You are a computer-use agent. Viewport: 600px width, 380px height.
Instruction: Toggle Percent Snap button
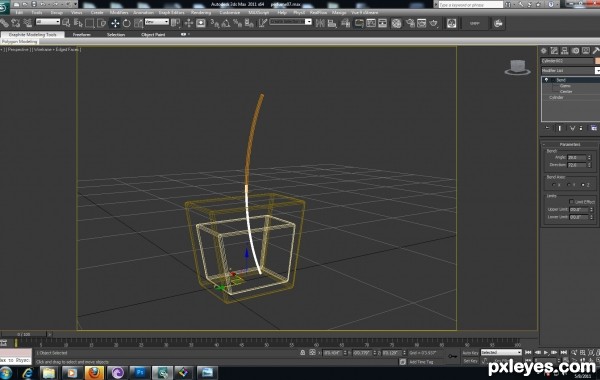(237, 24)
